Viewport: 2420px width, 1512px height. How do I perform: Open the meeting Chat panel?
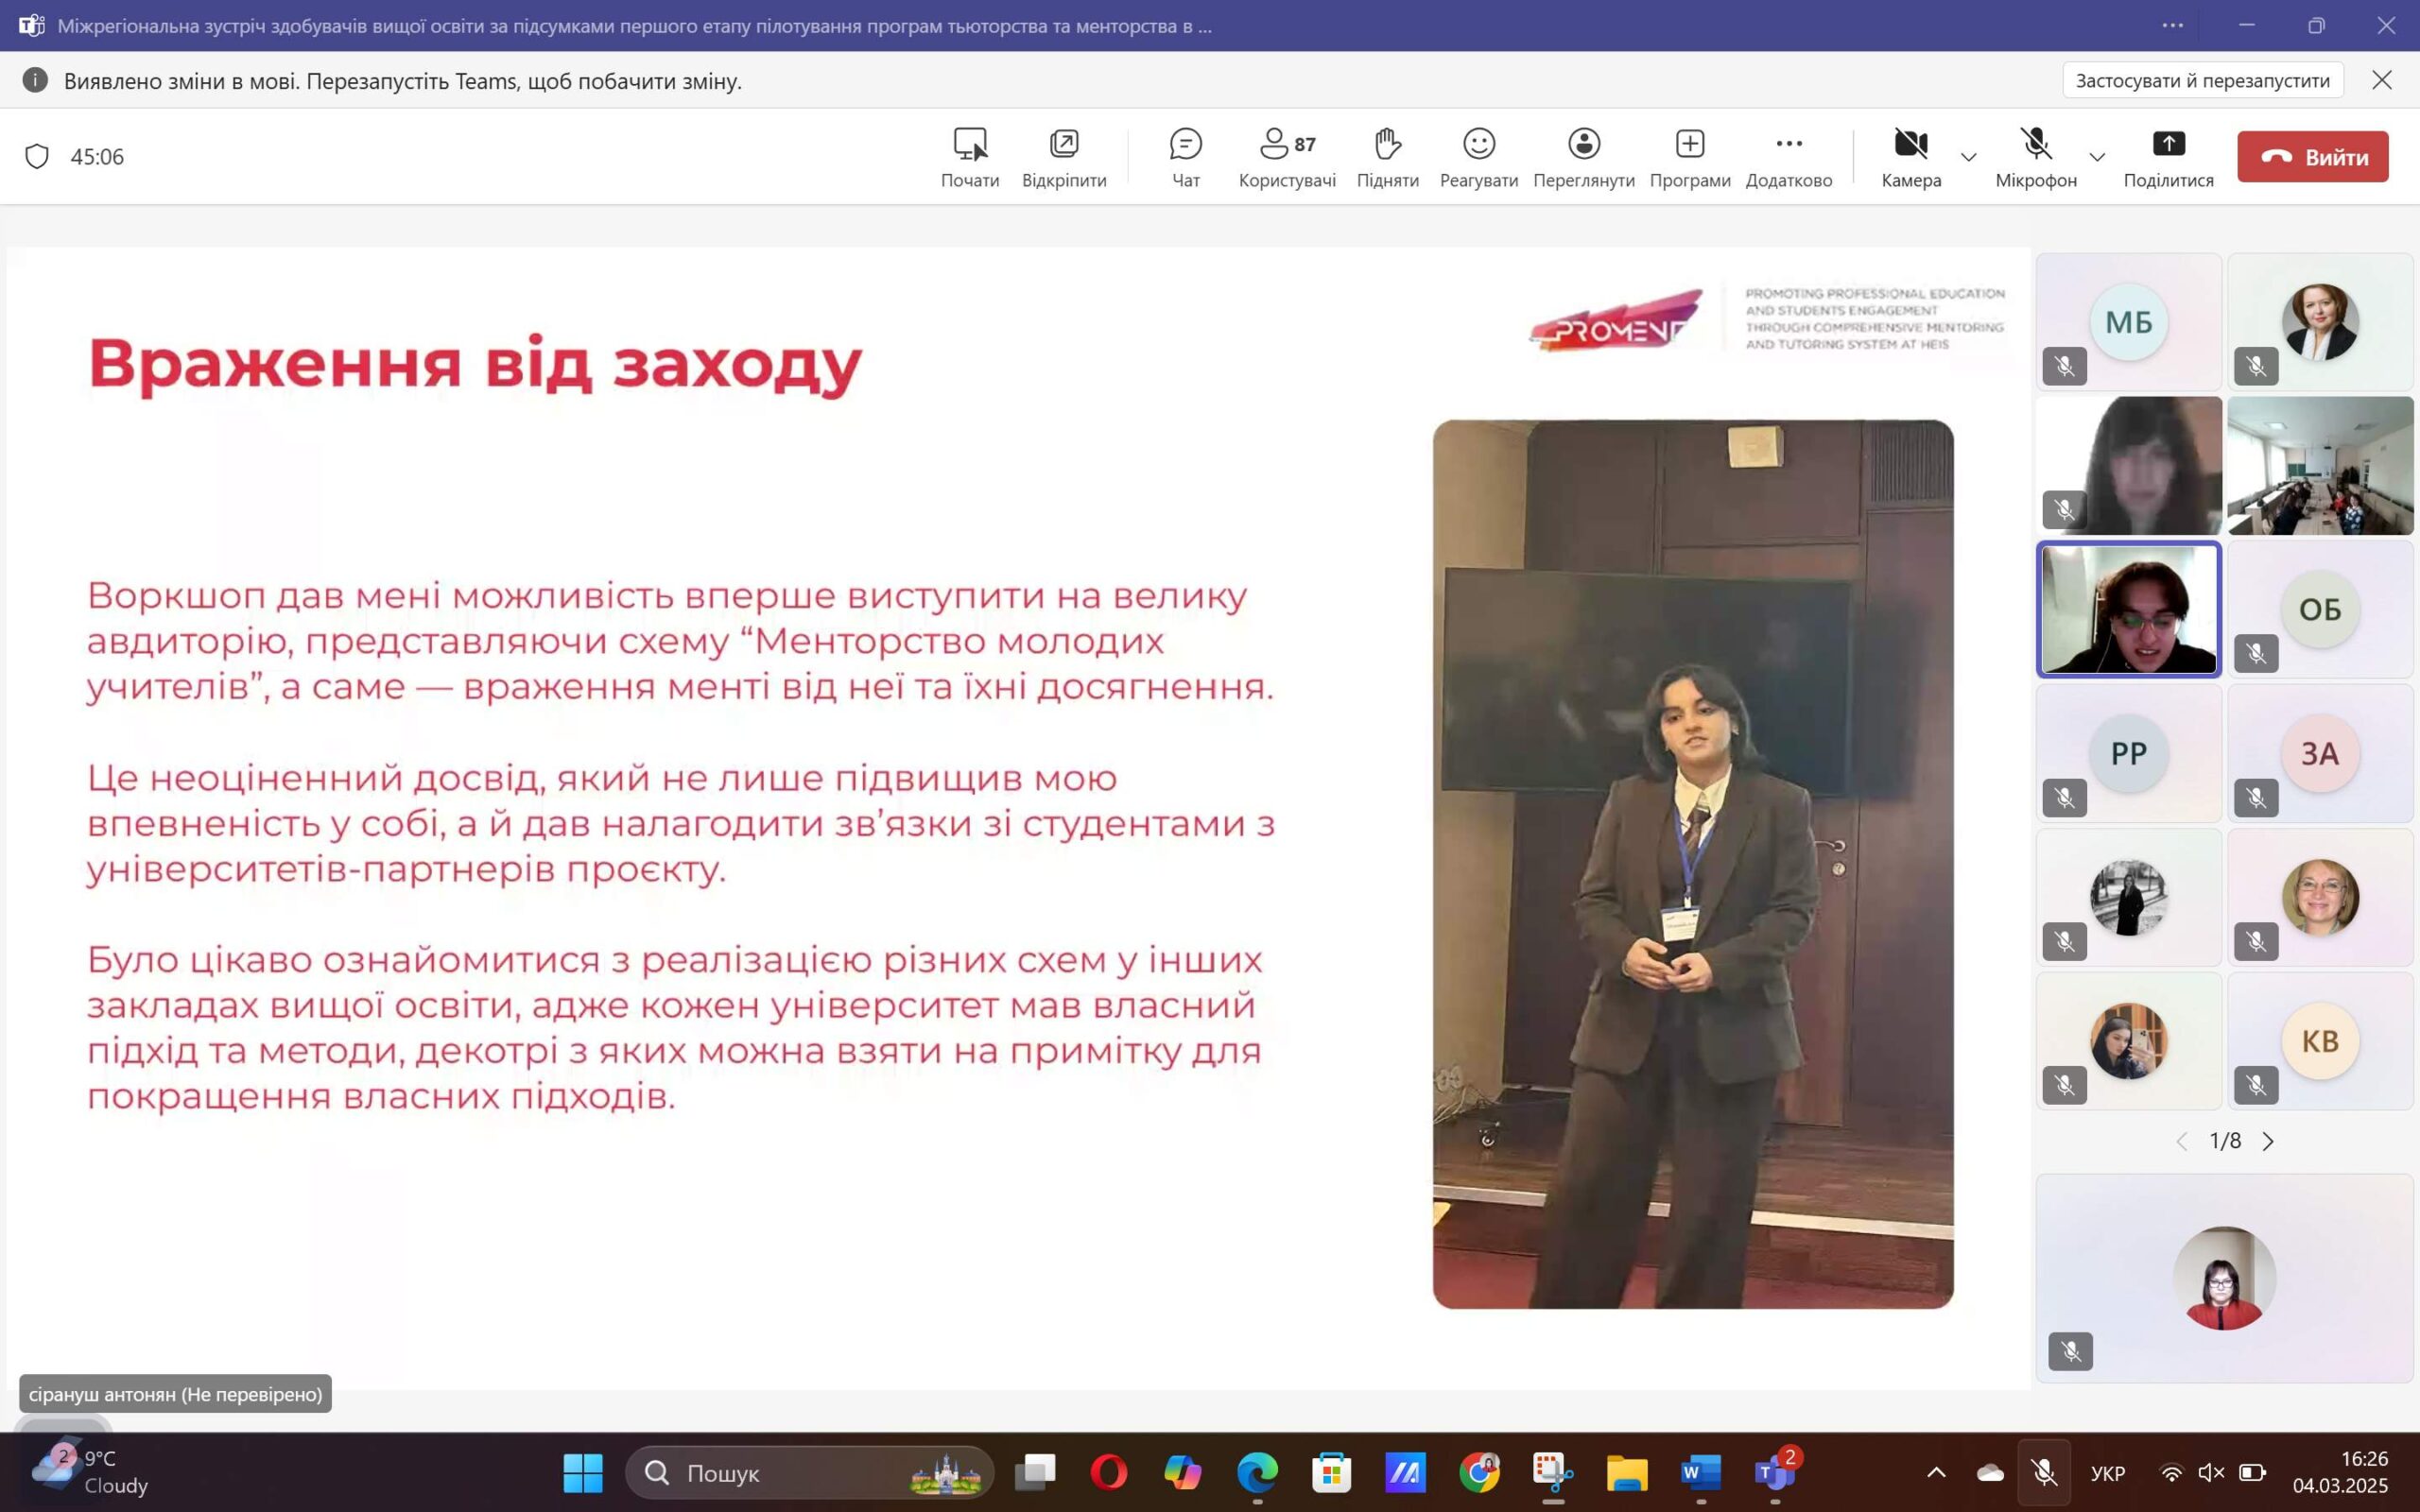[x=1185, y=157]
